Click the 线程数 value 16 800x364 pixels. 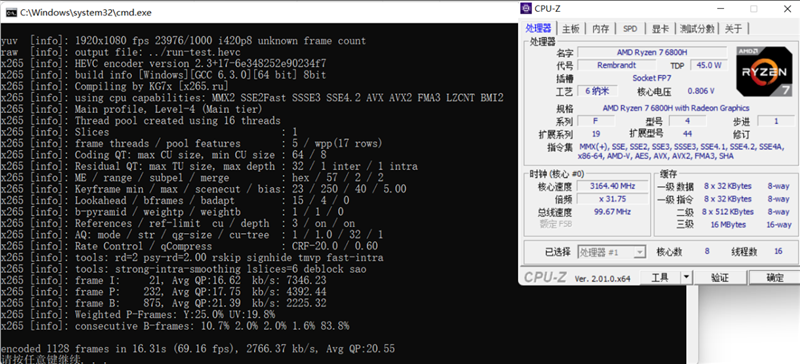[x=778, y=251]
